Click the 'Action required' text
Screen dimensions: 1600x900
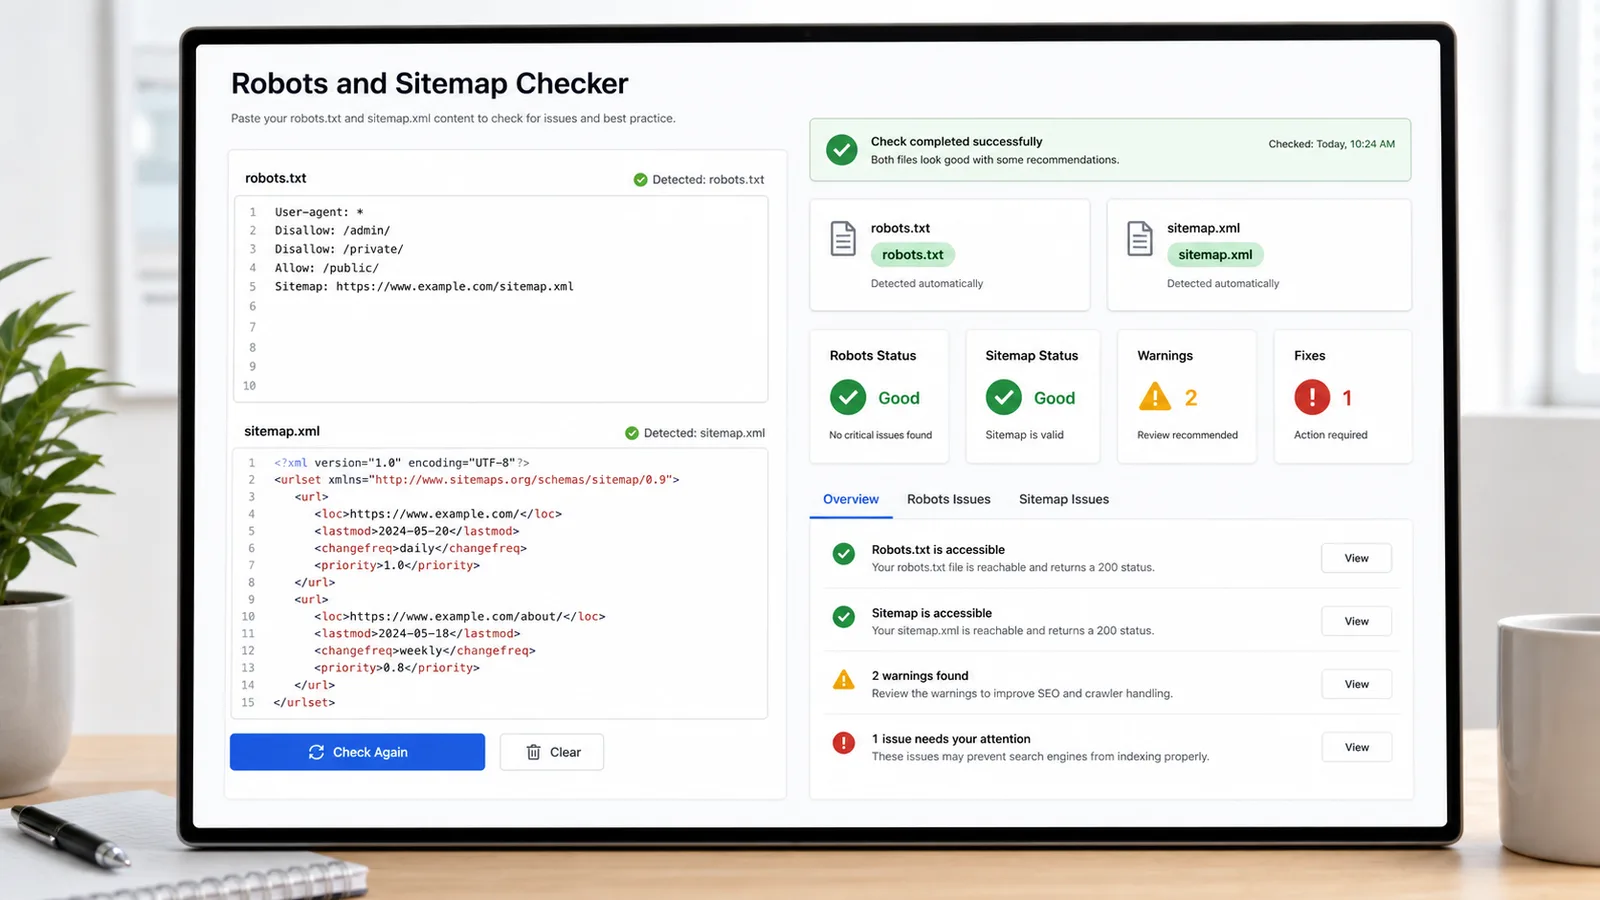[x=1331, y=435]
